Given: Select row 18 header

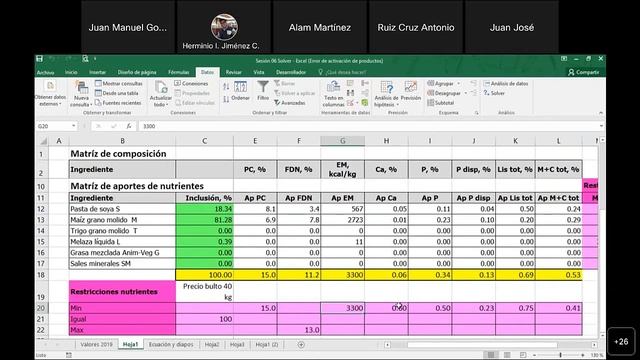Looking at the screenshot, I should point(41,275).
